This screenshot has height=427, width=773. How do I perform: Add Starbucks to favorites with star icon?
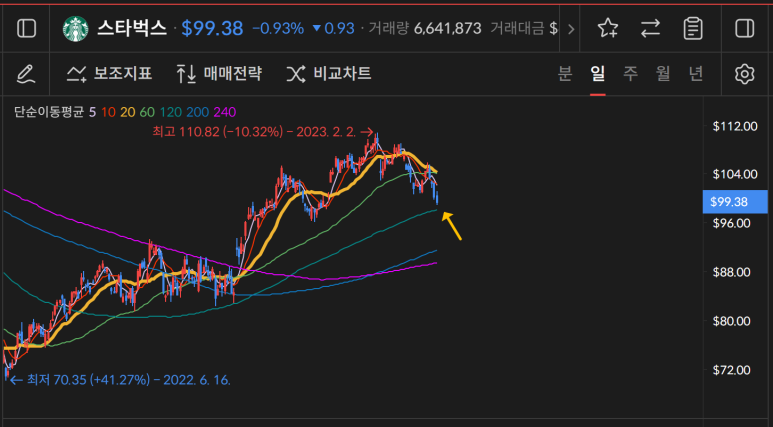[x=607, y=28]
